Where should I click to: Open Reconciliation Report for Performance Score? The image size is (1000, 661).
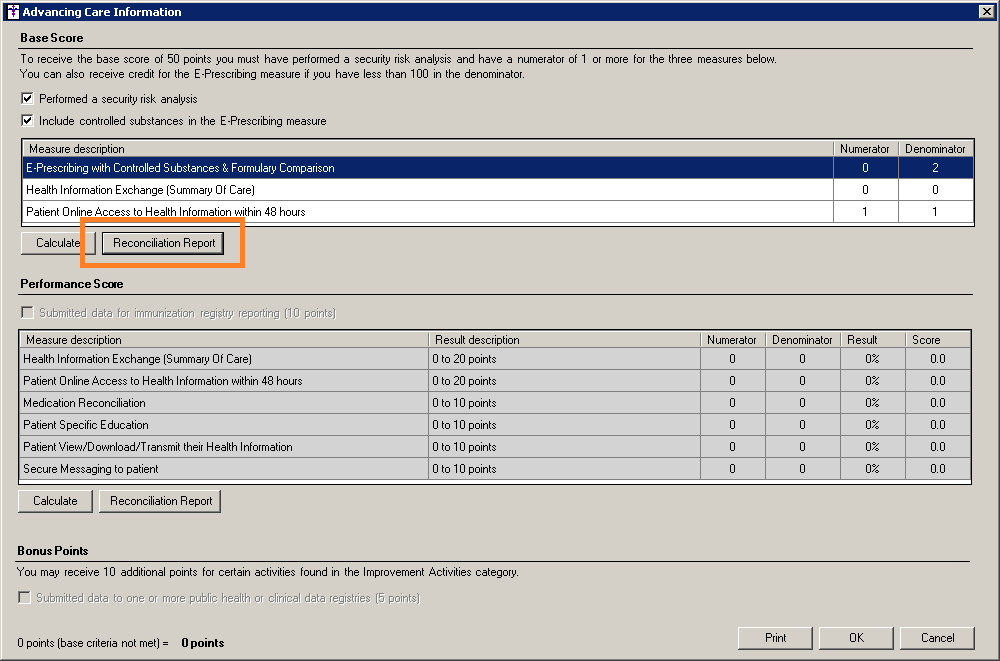click(161, 501)
